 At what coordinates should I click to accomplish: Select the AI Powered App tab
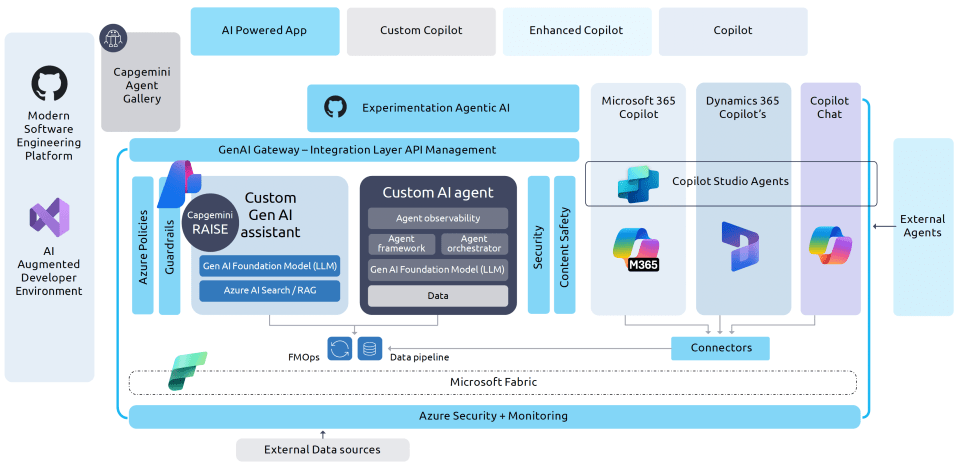[264, 31]
